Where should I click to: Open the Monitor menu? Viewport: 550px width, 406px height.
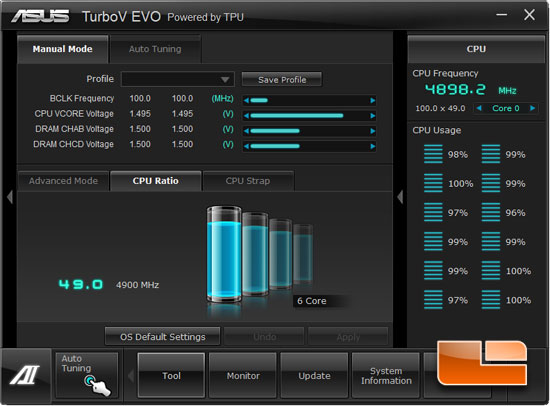pos(243,375)
